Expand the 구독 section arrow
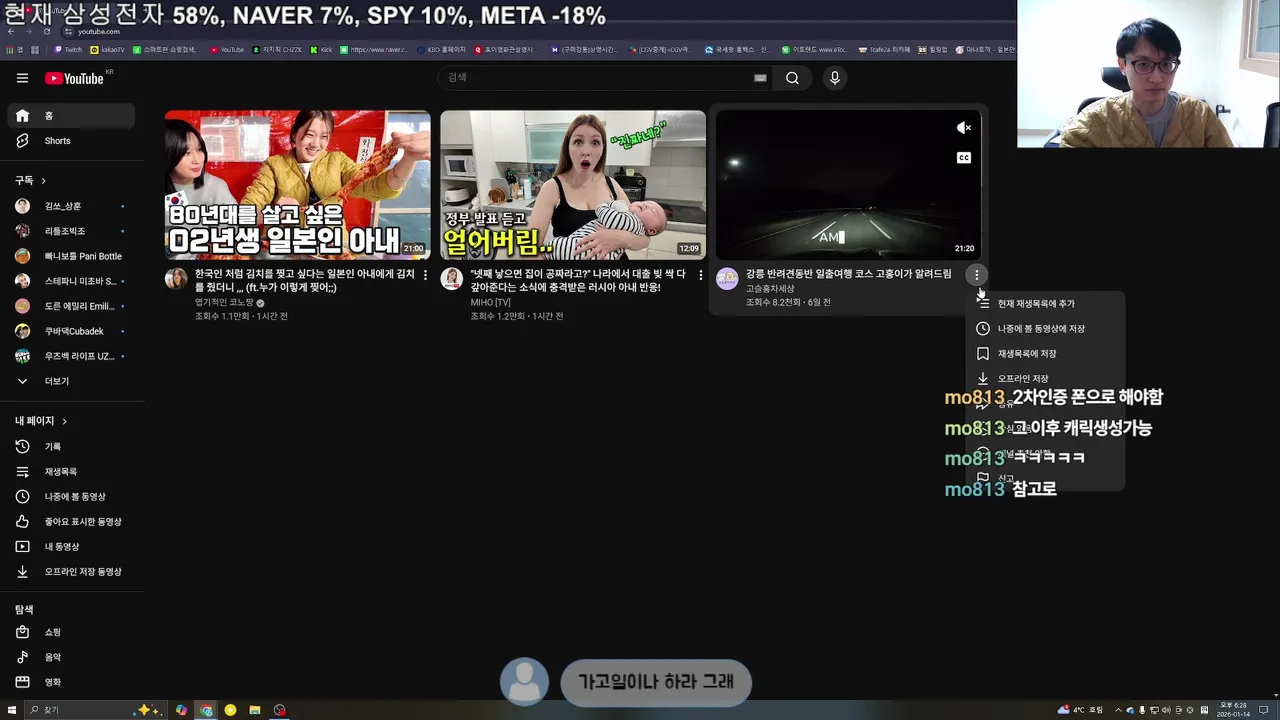The height and width of the screenshot is (720, 1280). coord(43,181)
